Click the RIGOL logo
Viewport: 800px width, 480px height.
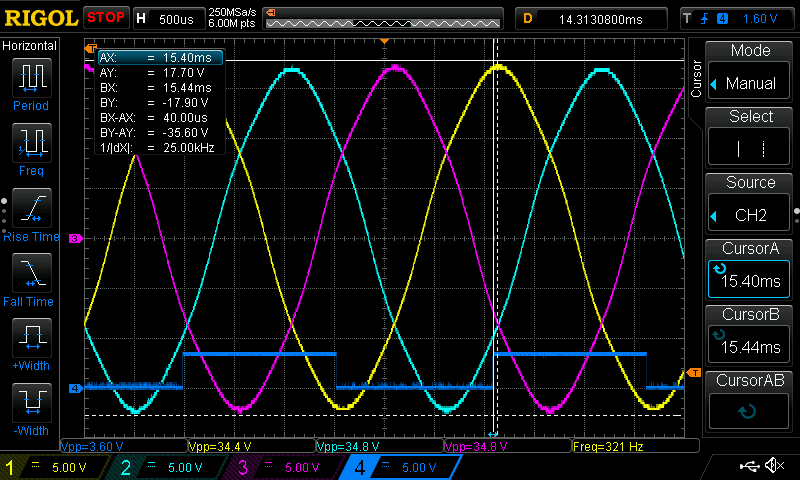tap(41, 18)
